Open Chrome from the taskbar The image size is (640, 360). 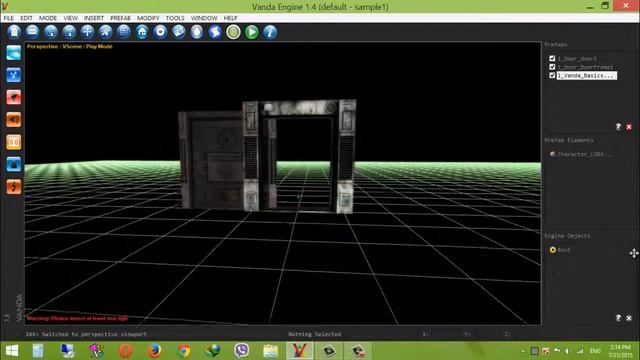coord(184,351)
